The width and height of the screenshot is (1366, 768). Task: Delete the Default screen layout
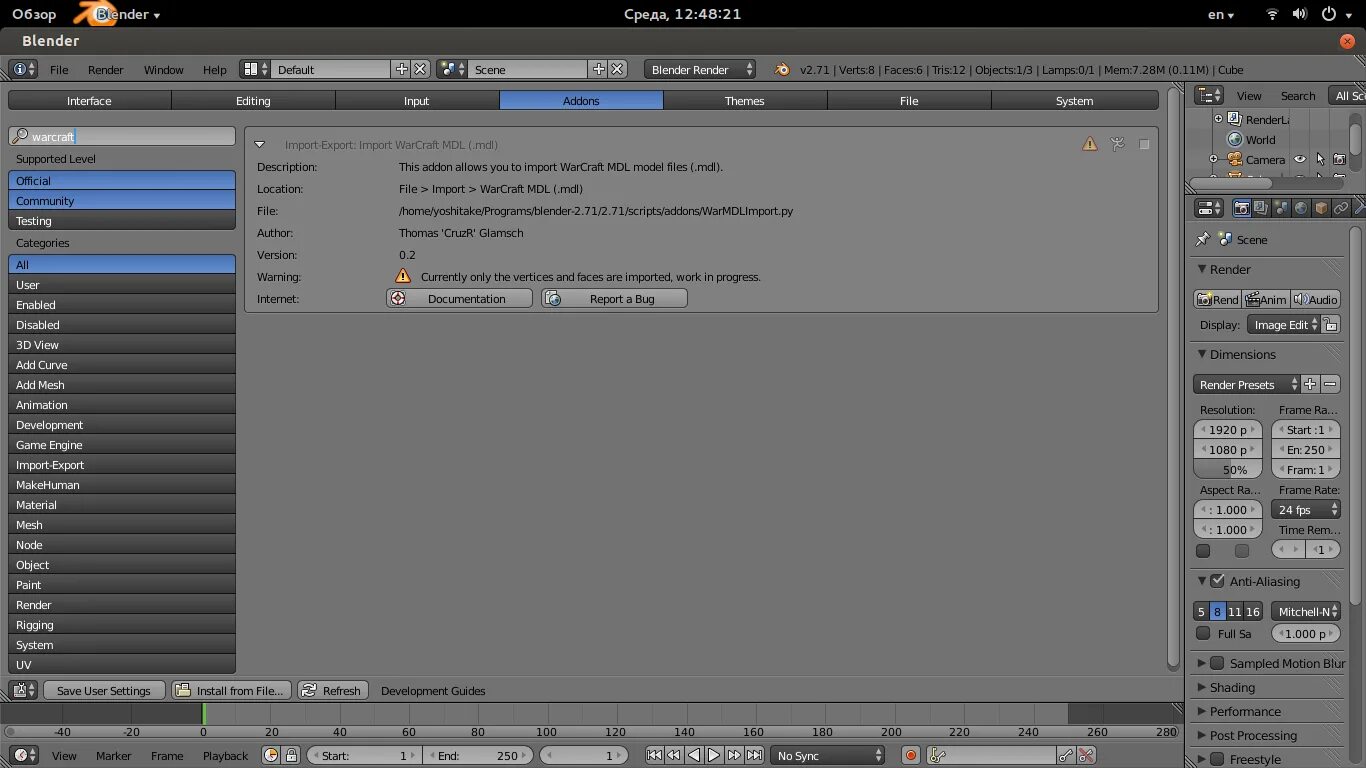click(x=421, y=69)
